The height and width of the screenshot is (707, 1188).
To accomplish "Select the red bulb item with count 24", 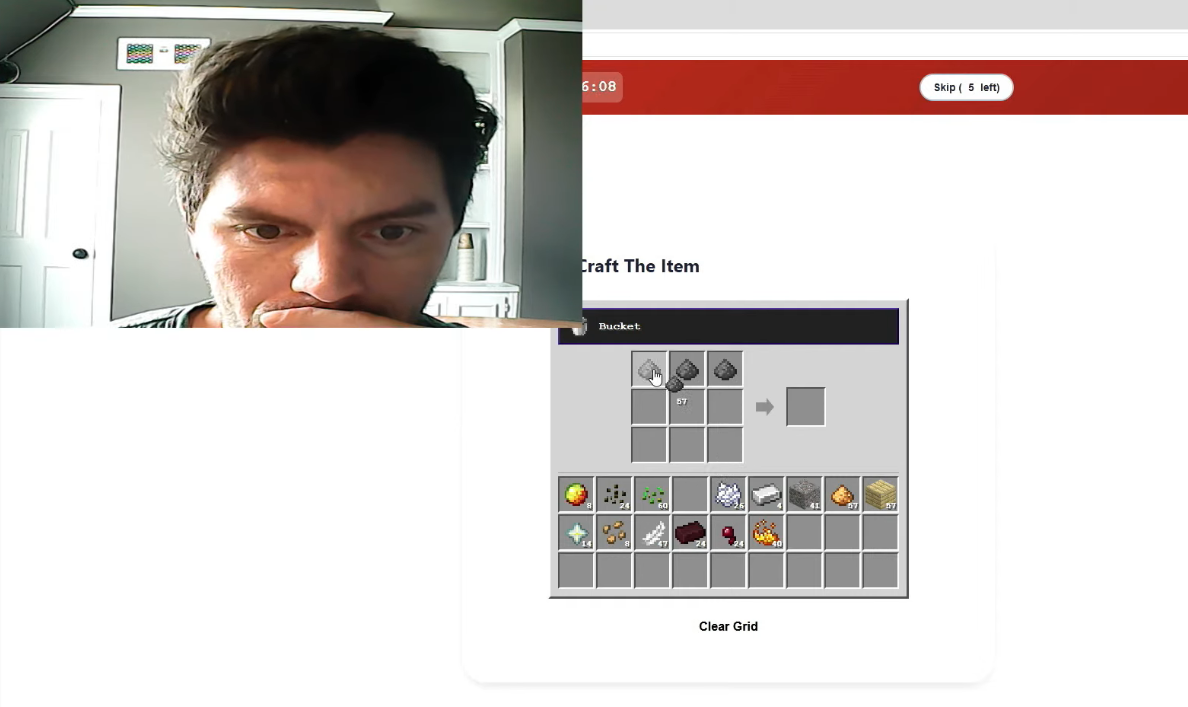I will (728, 533).
